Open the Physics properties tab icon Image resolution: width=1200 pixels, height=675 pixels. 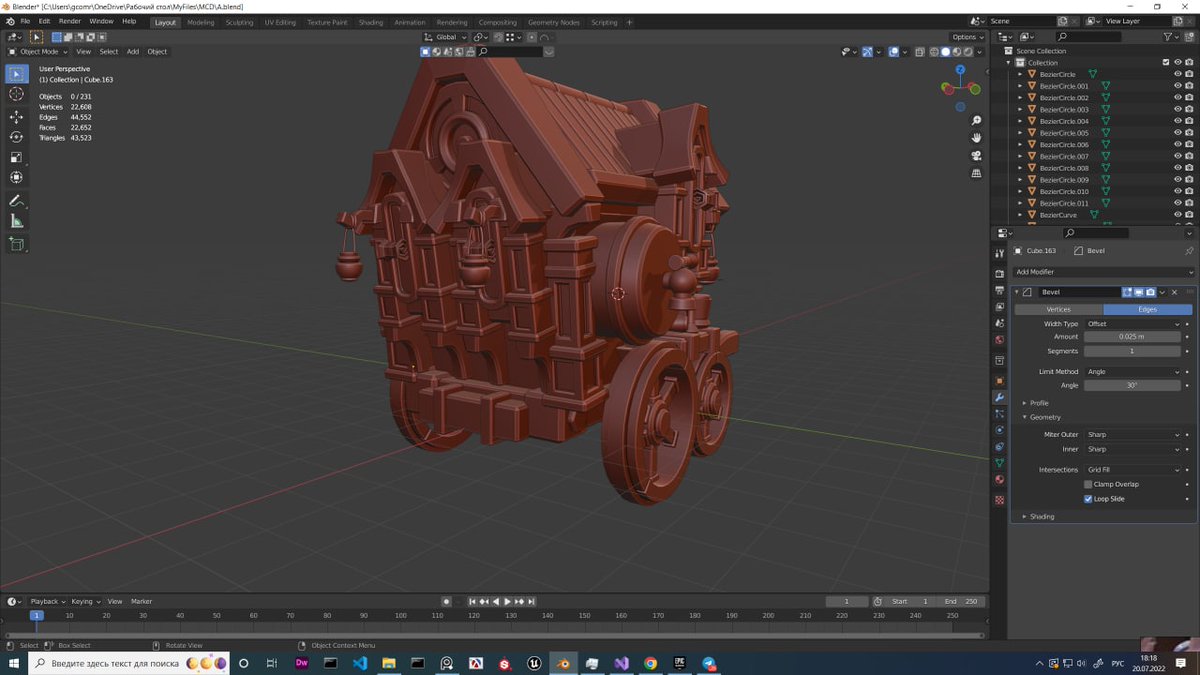pos(999,430)
